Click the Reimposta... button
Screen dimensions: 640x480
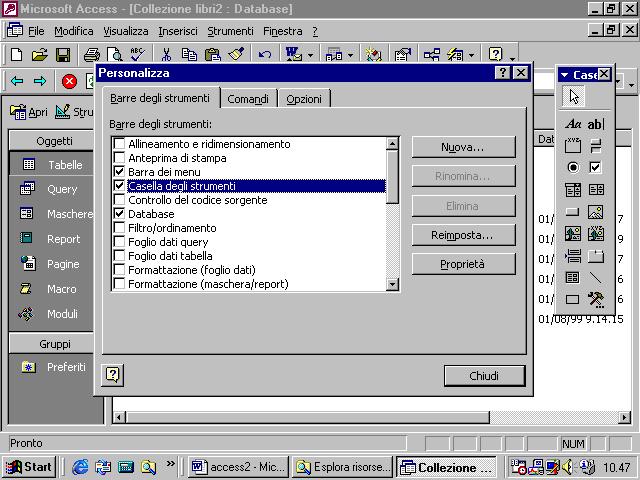coord(463,235)
